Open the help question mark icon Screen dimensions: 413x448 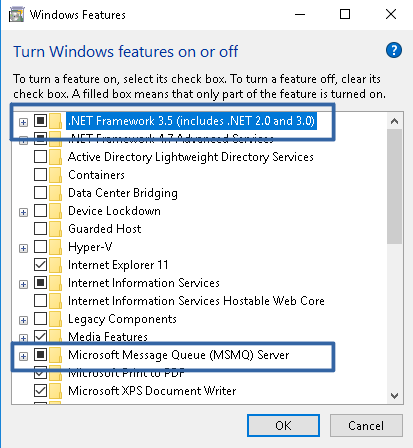click(394, 50)
